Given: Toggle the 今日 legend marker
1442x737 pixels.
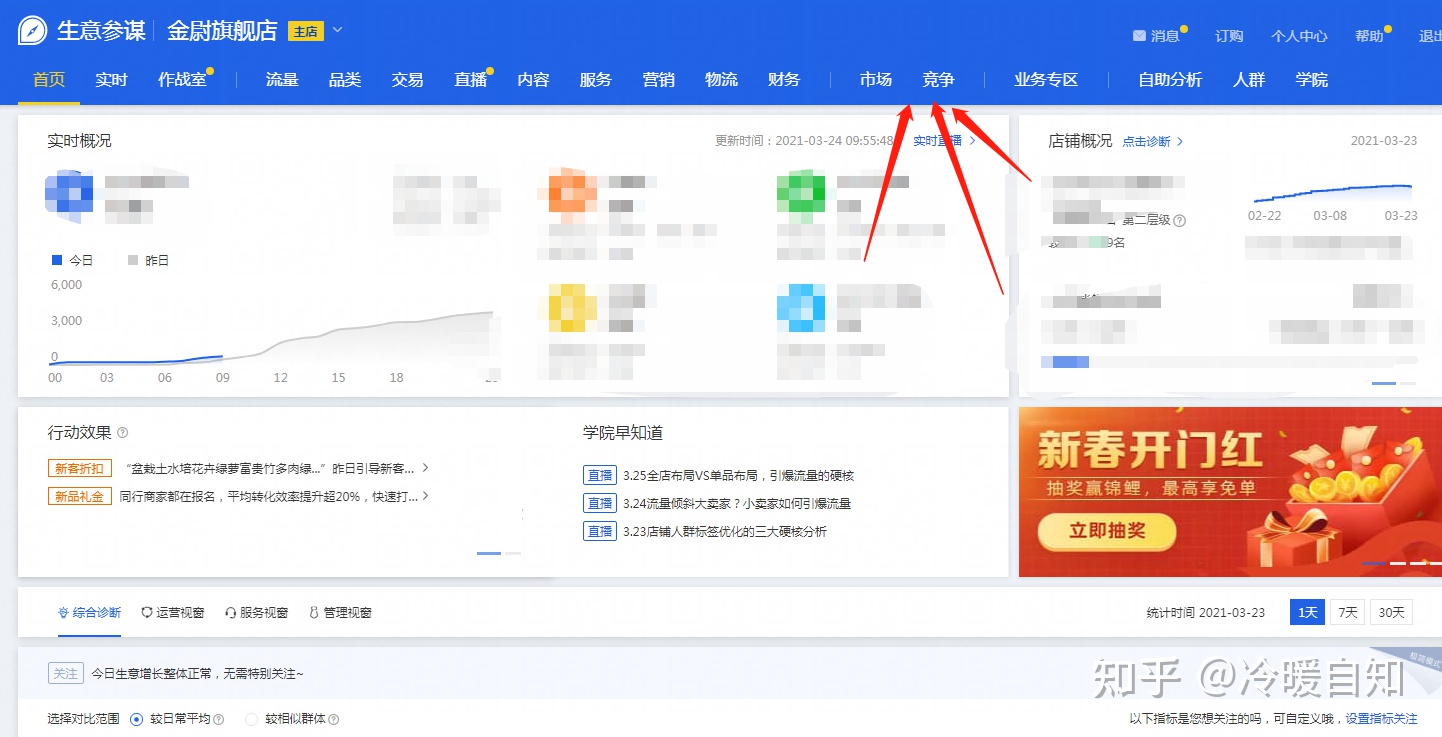Looking at the screenshot, I should click(56, 260).
